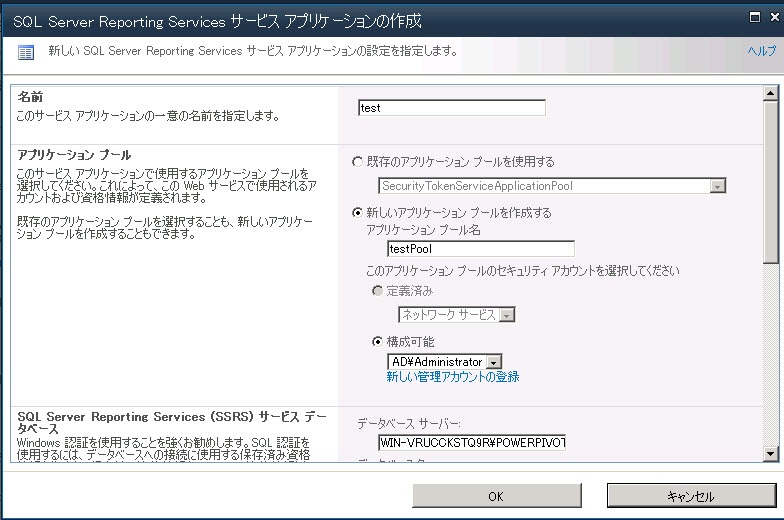This screenshot has width=784, height=520.
Task: Click the データベース サーバー input field
Action: [472, 442]
